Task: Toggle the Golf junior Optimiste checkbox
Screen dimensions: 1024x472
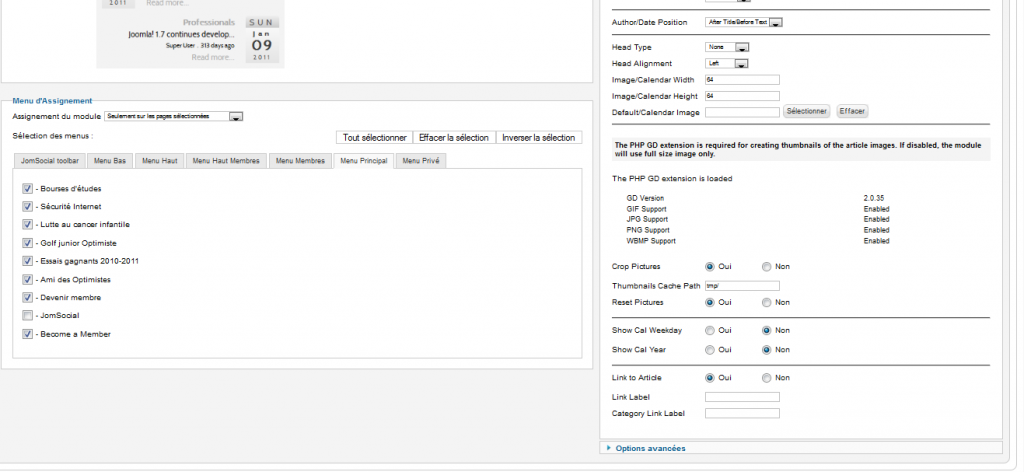Action: (27, 243)
